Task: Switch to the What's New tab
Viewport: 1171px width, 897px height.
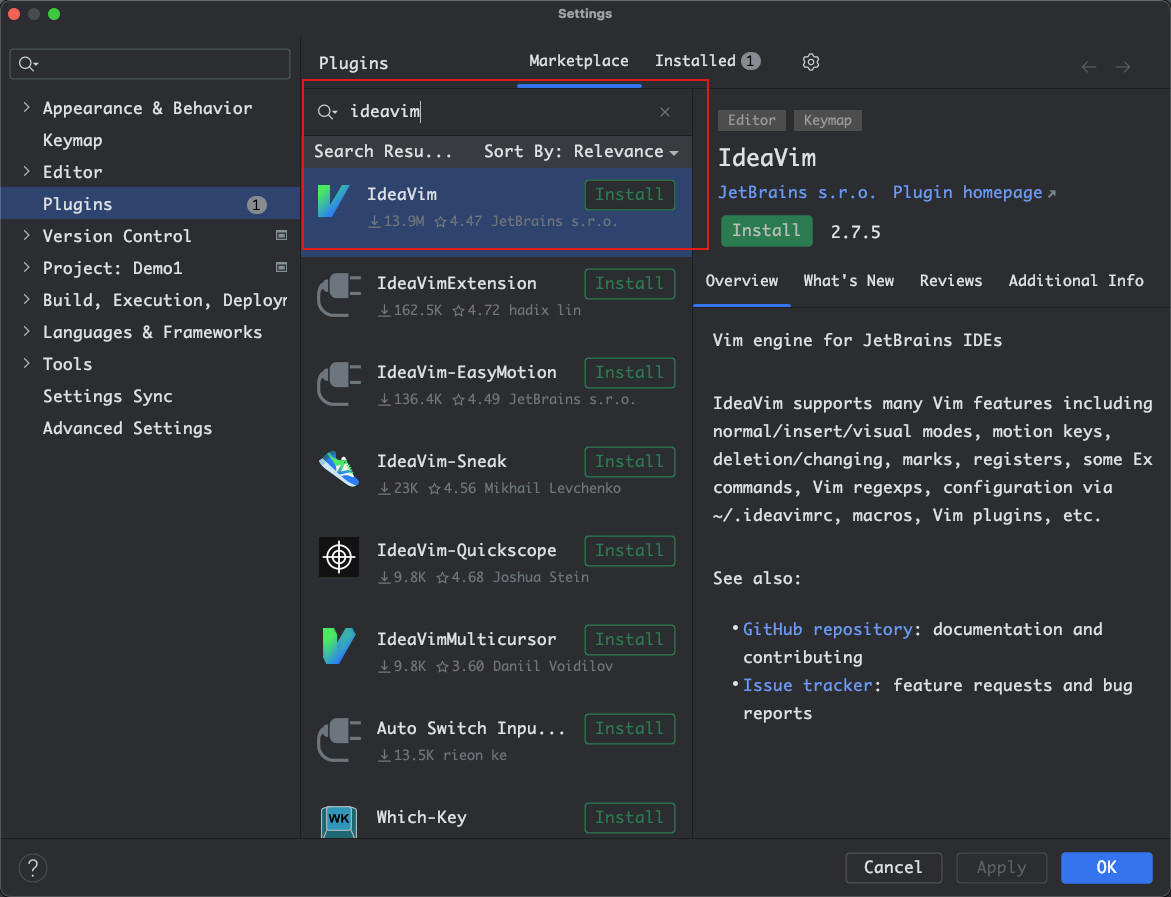Action: [848, 281]
